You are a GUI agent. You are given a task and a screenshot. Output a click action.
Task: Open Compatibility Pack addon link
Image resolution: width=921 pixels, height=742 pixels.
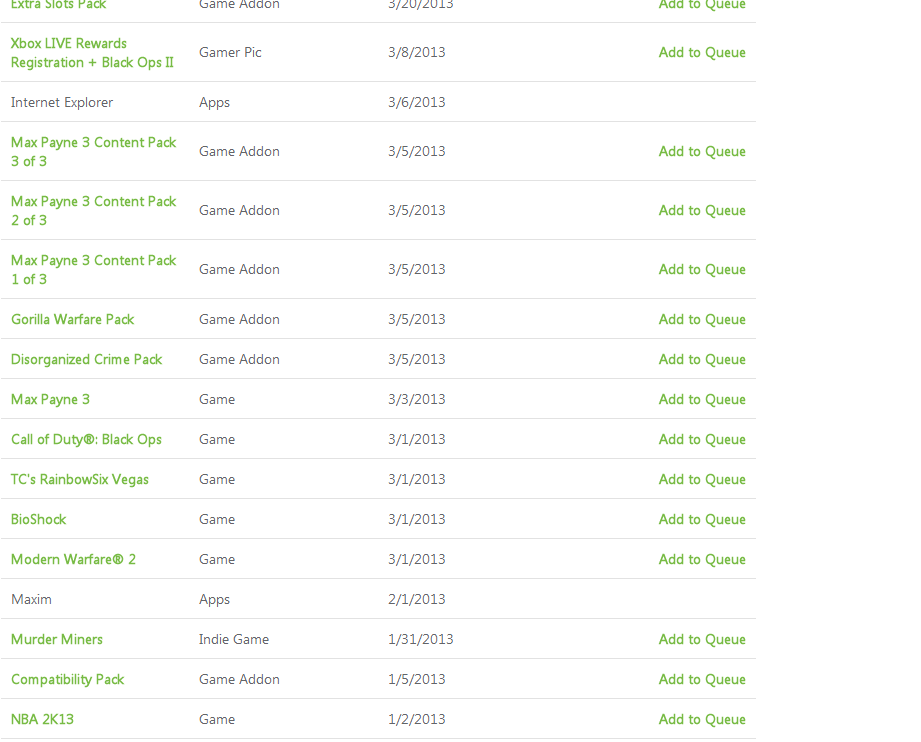click(68, 679)
